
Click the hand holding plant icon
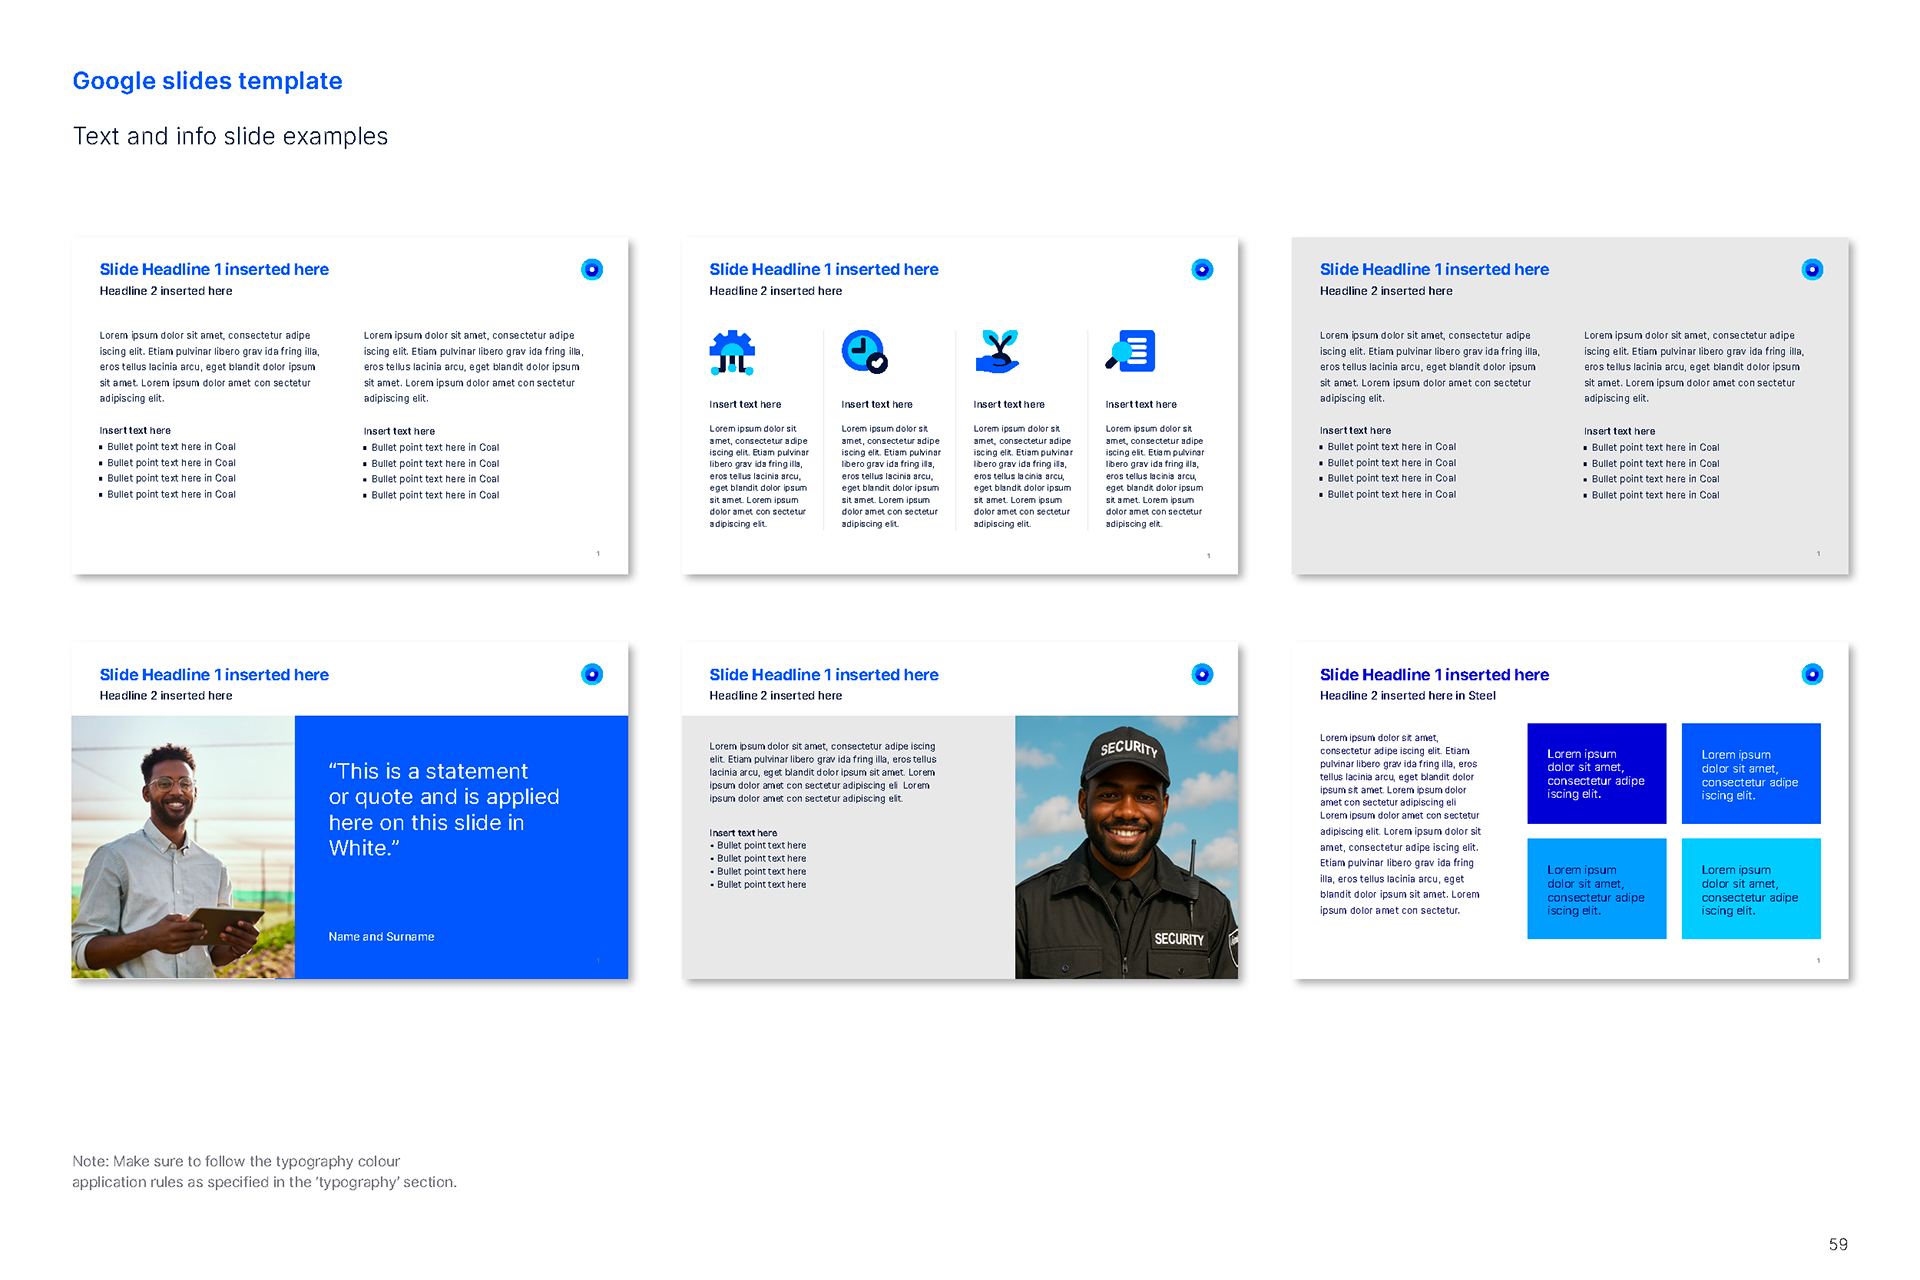click(x=997, y=352)
